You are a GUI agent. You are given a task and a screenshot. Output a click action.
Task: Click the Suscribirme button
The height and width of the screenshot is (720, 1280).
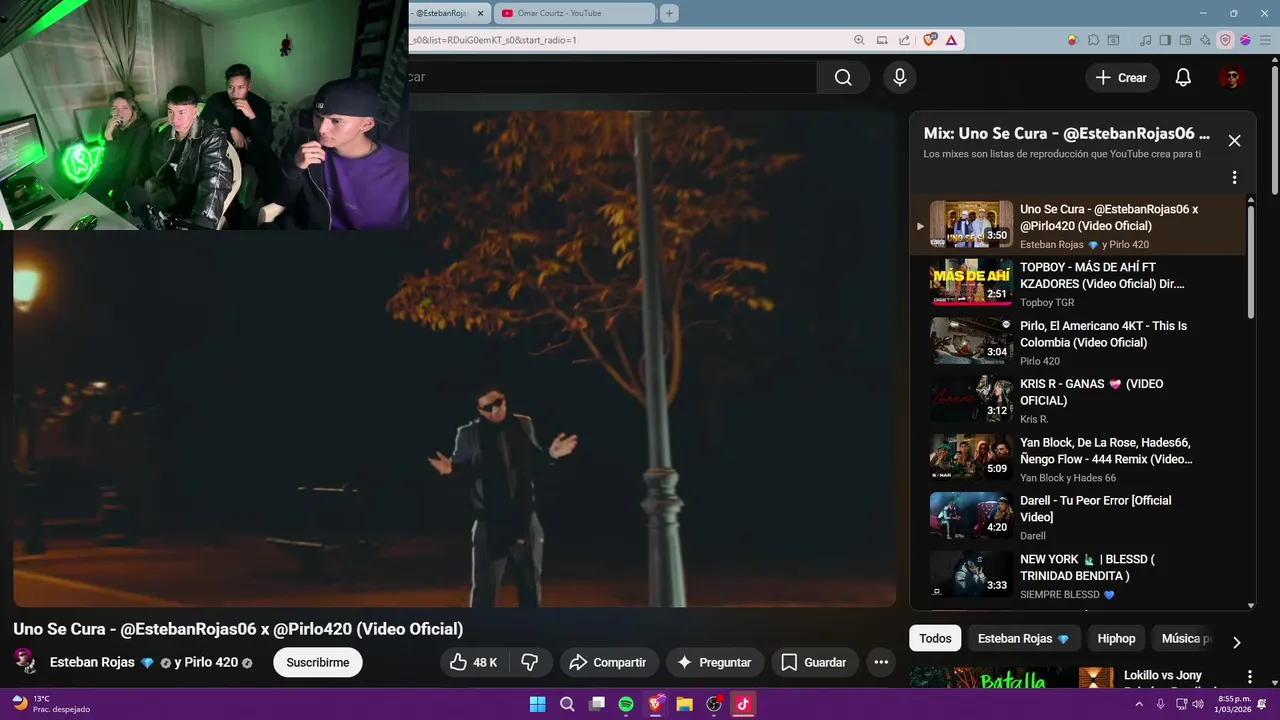[x=318, y=662]
